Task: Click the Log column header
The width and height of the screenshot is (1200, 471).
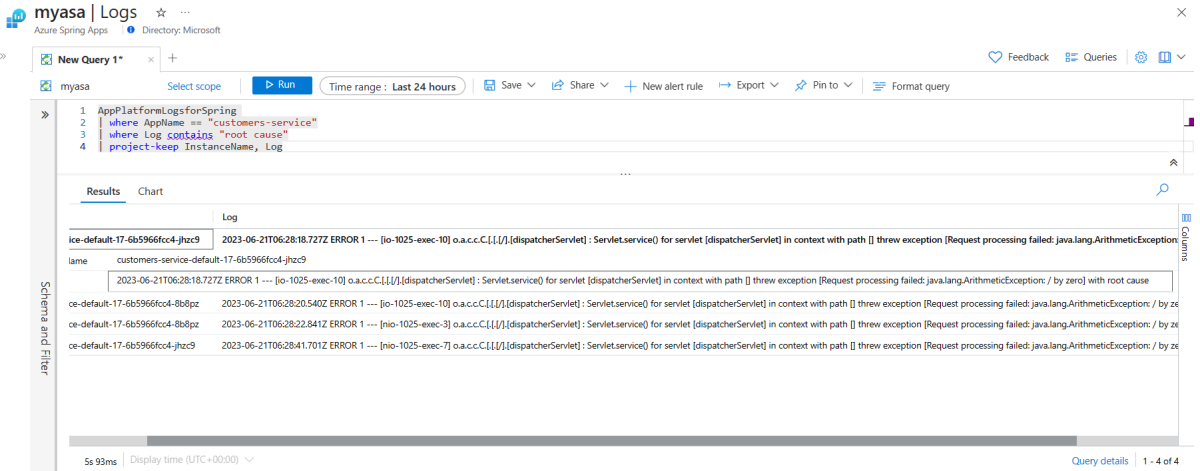Action: pos(230,217)
